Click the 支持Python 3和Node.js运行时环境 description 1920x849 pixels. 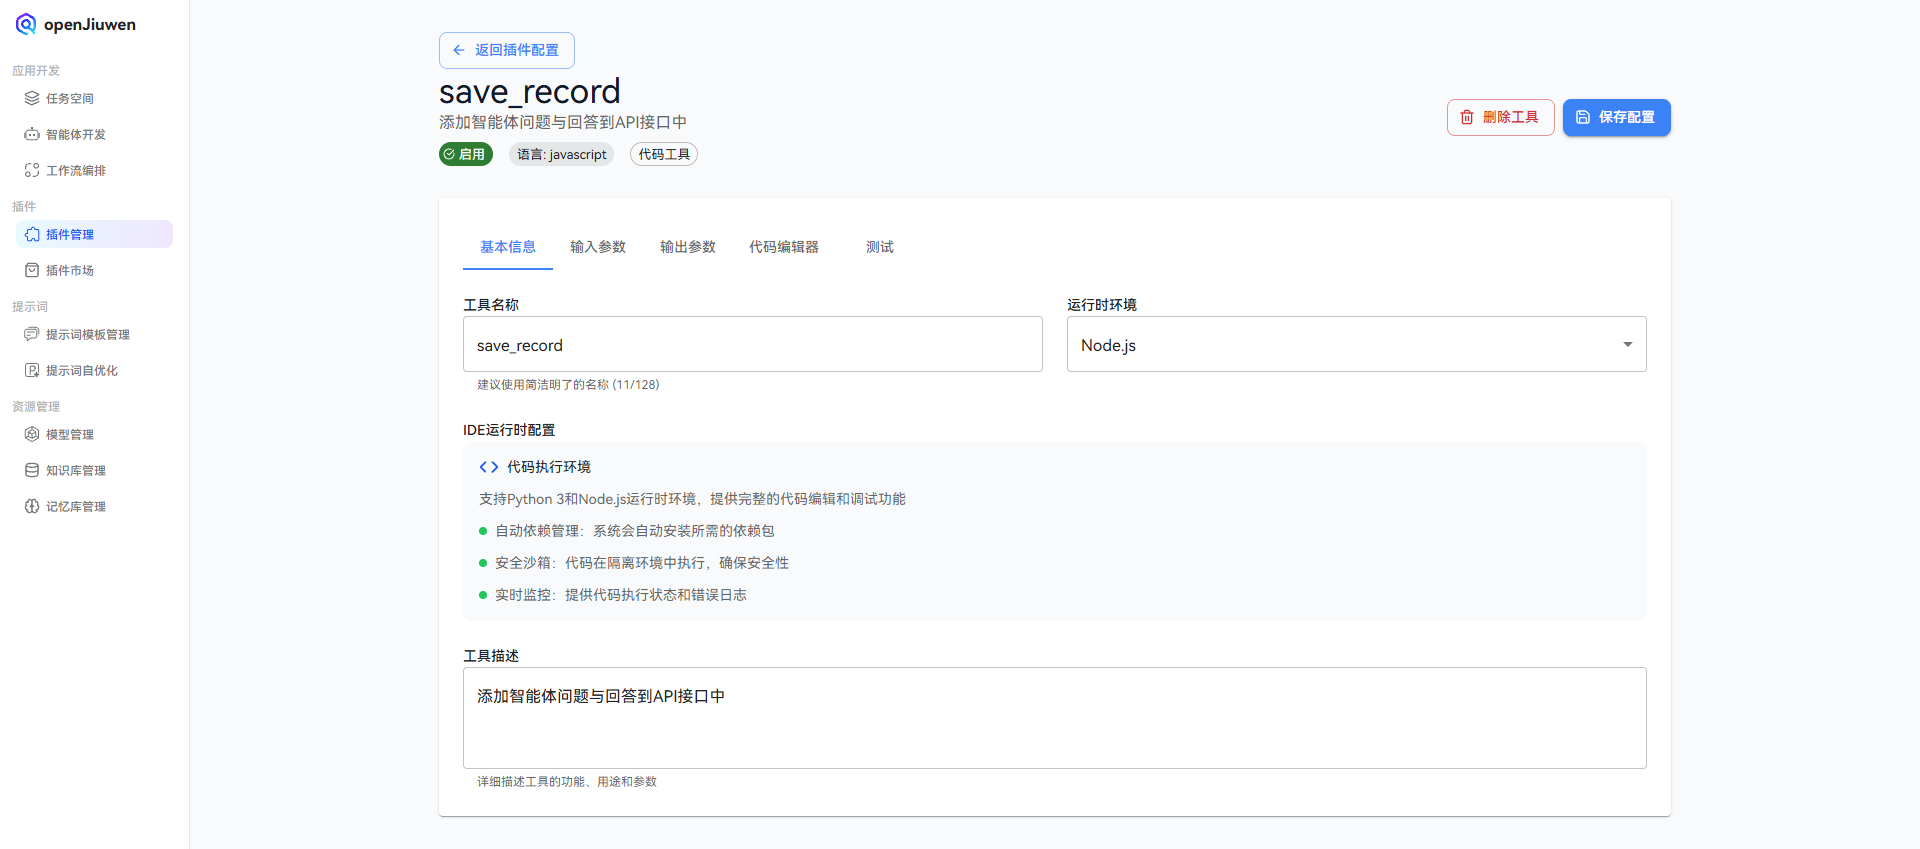tap(692, 499)
